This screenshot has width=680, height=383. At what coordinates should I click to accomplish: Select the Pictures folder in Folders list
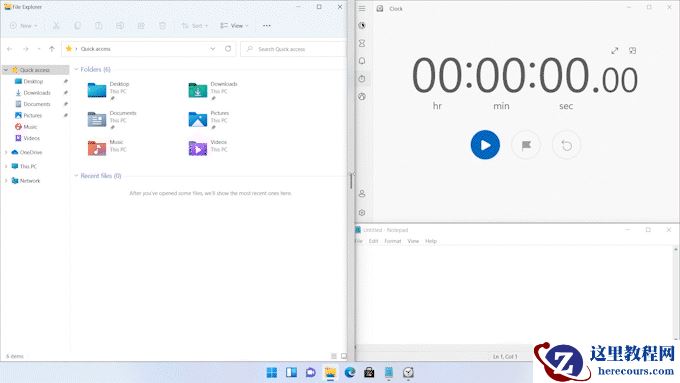(x=209, y=119)
